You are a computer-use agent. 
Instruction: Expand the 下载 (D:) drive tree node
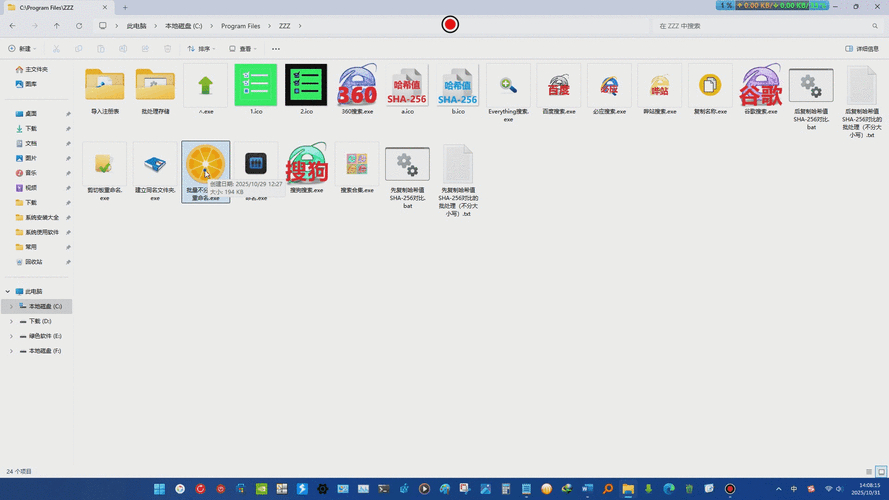pyautogui.click(x=11, y=321)
